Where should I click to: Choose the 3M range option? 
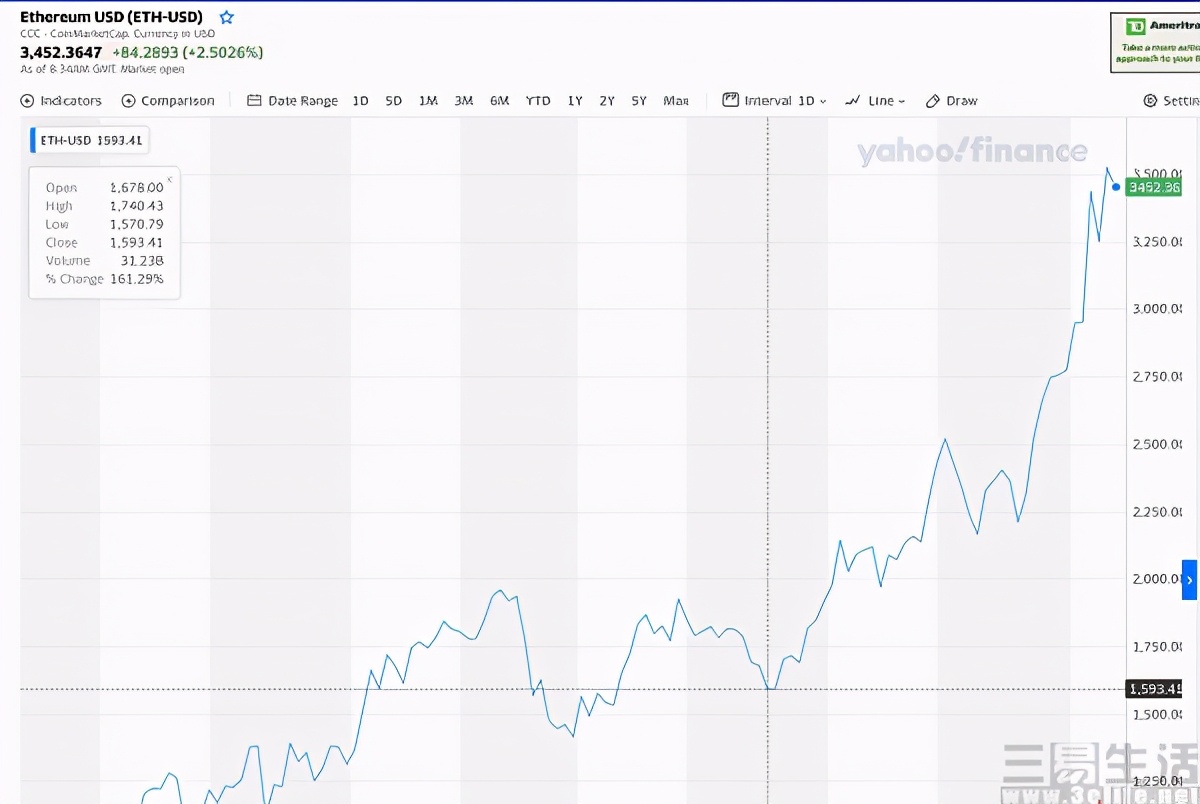point(463,101)
